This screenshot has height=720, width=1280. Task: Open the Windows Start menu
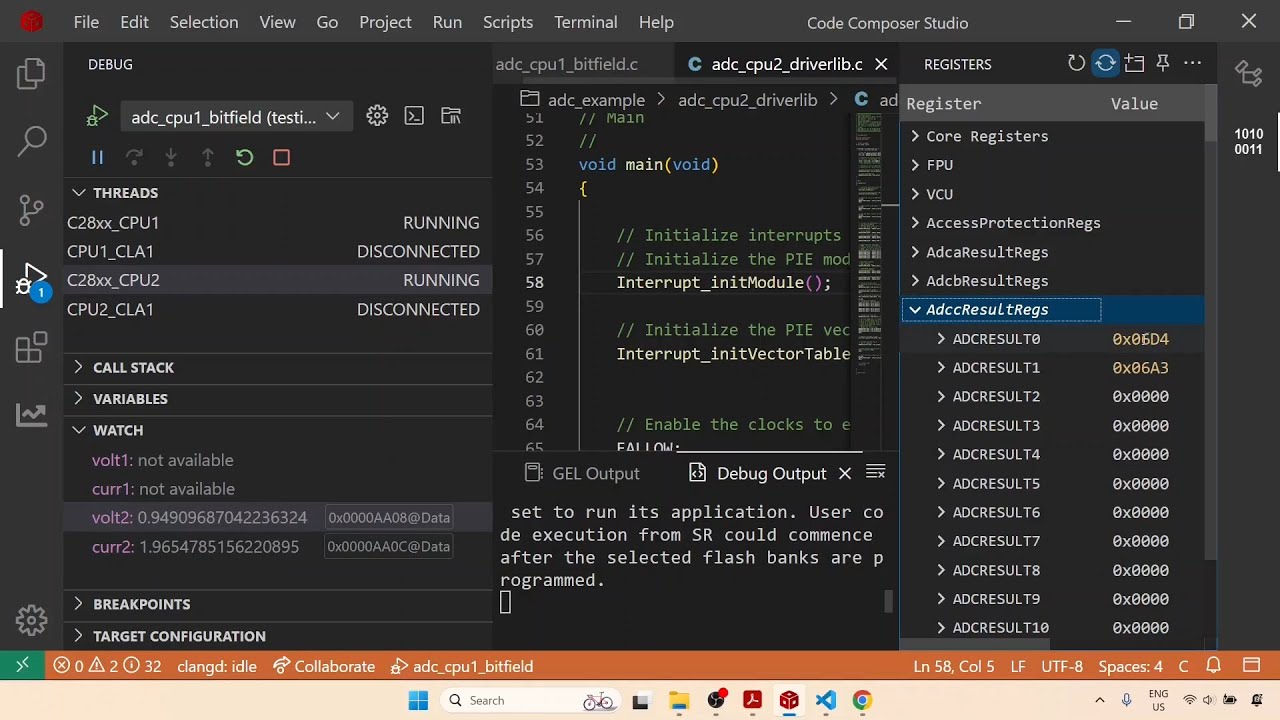[418, 700]
